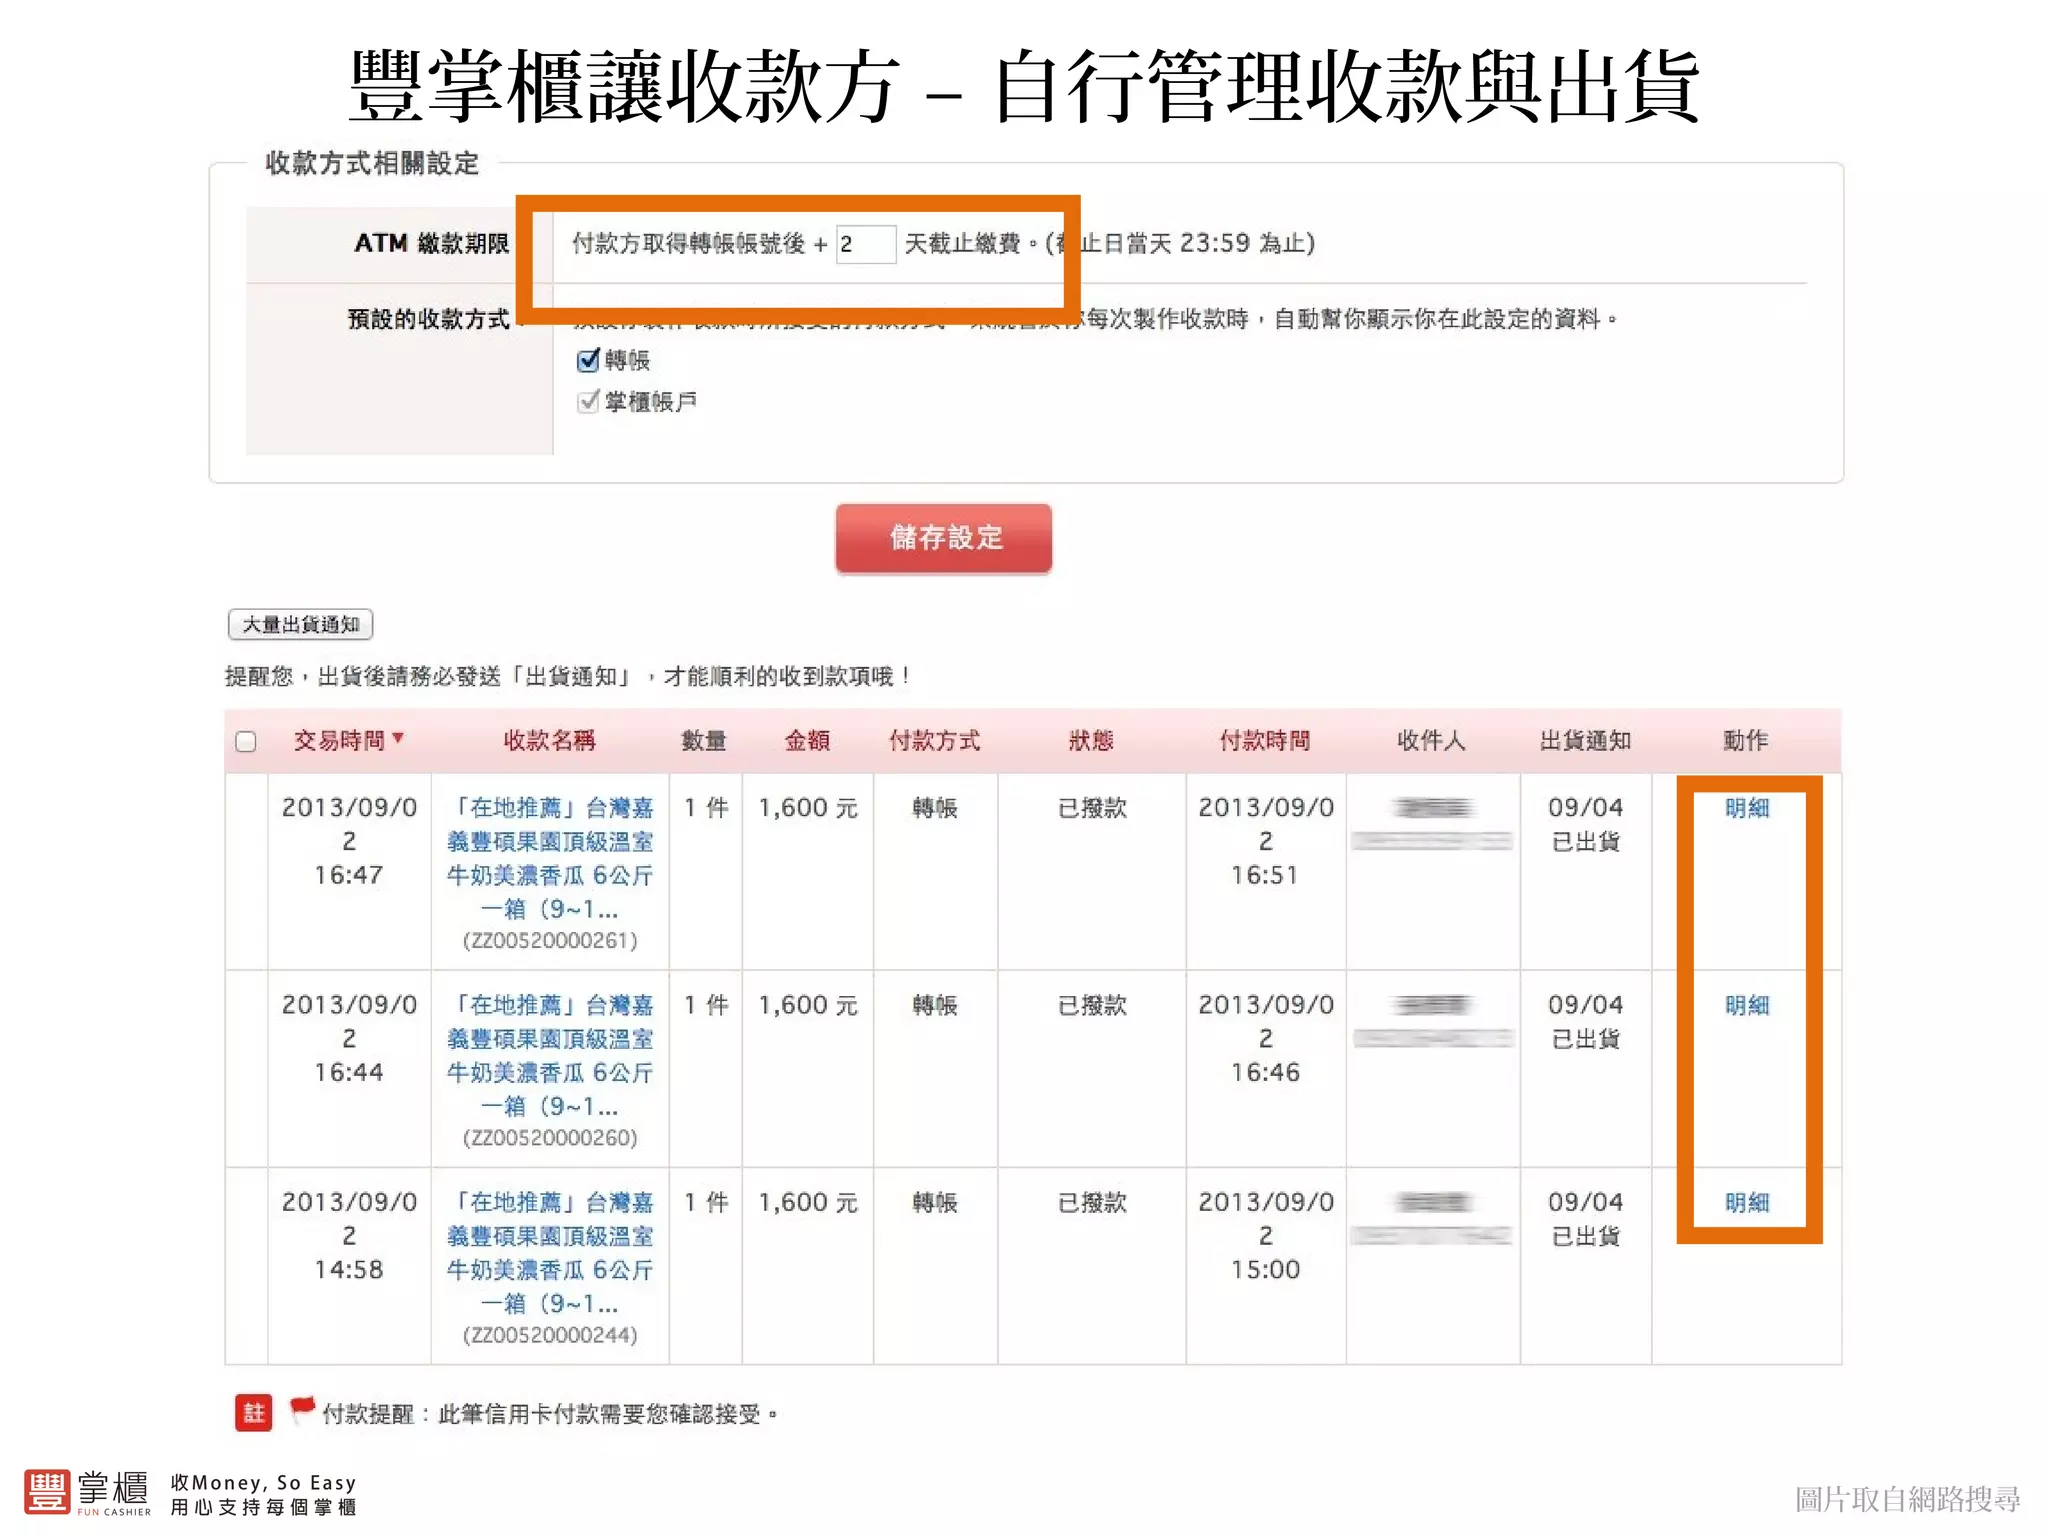
Task: Toggle the 掌櫃帳戶 account checkbox
Action: [x=588, y=401]
